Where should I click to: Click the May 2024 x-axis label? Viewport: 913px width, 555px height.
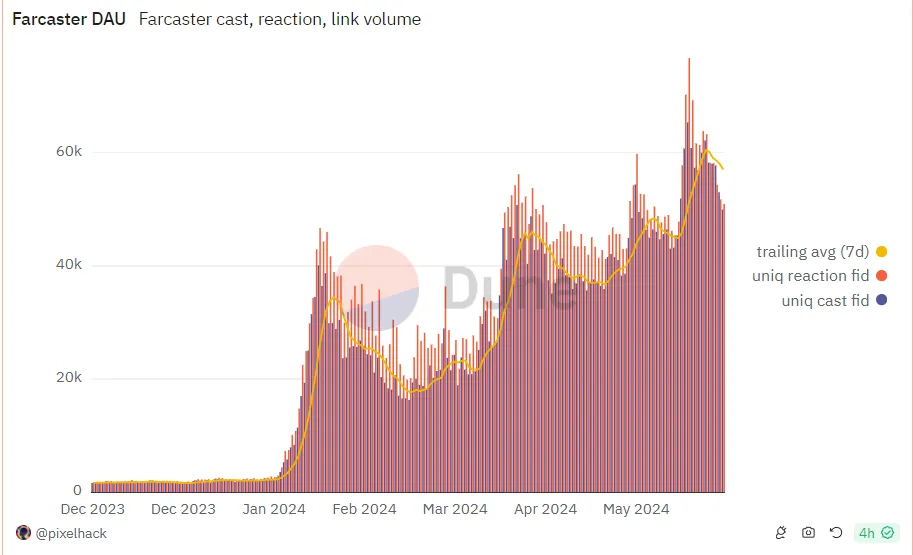[636, 509]
